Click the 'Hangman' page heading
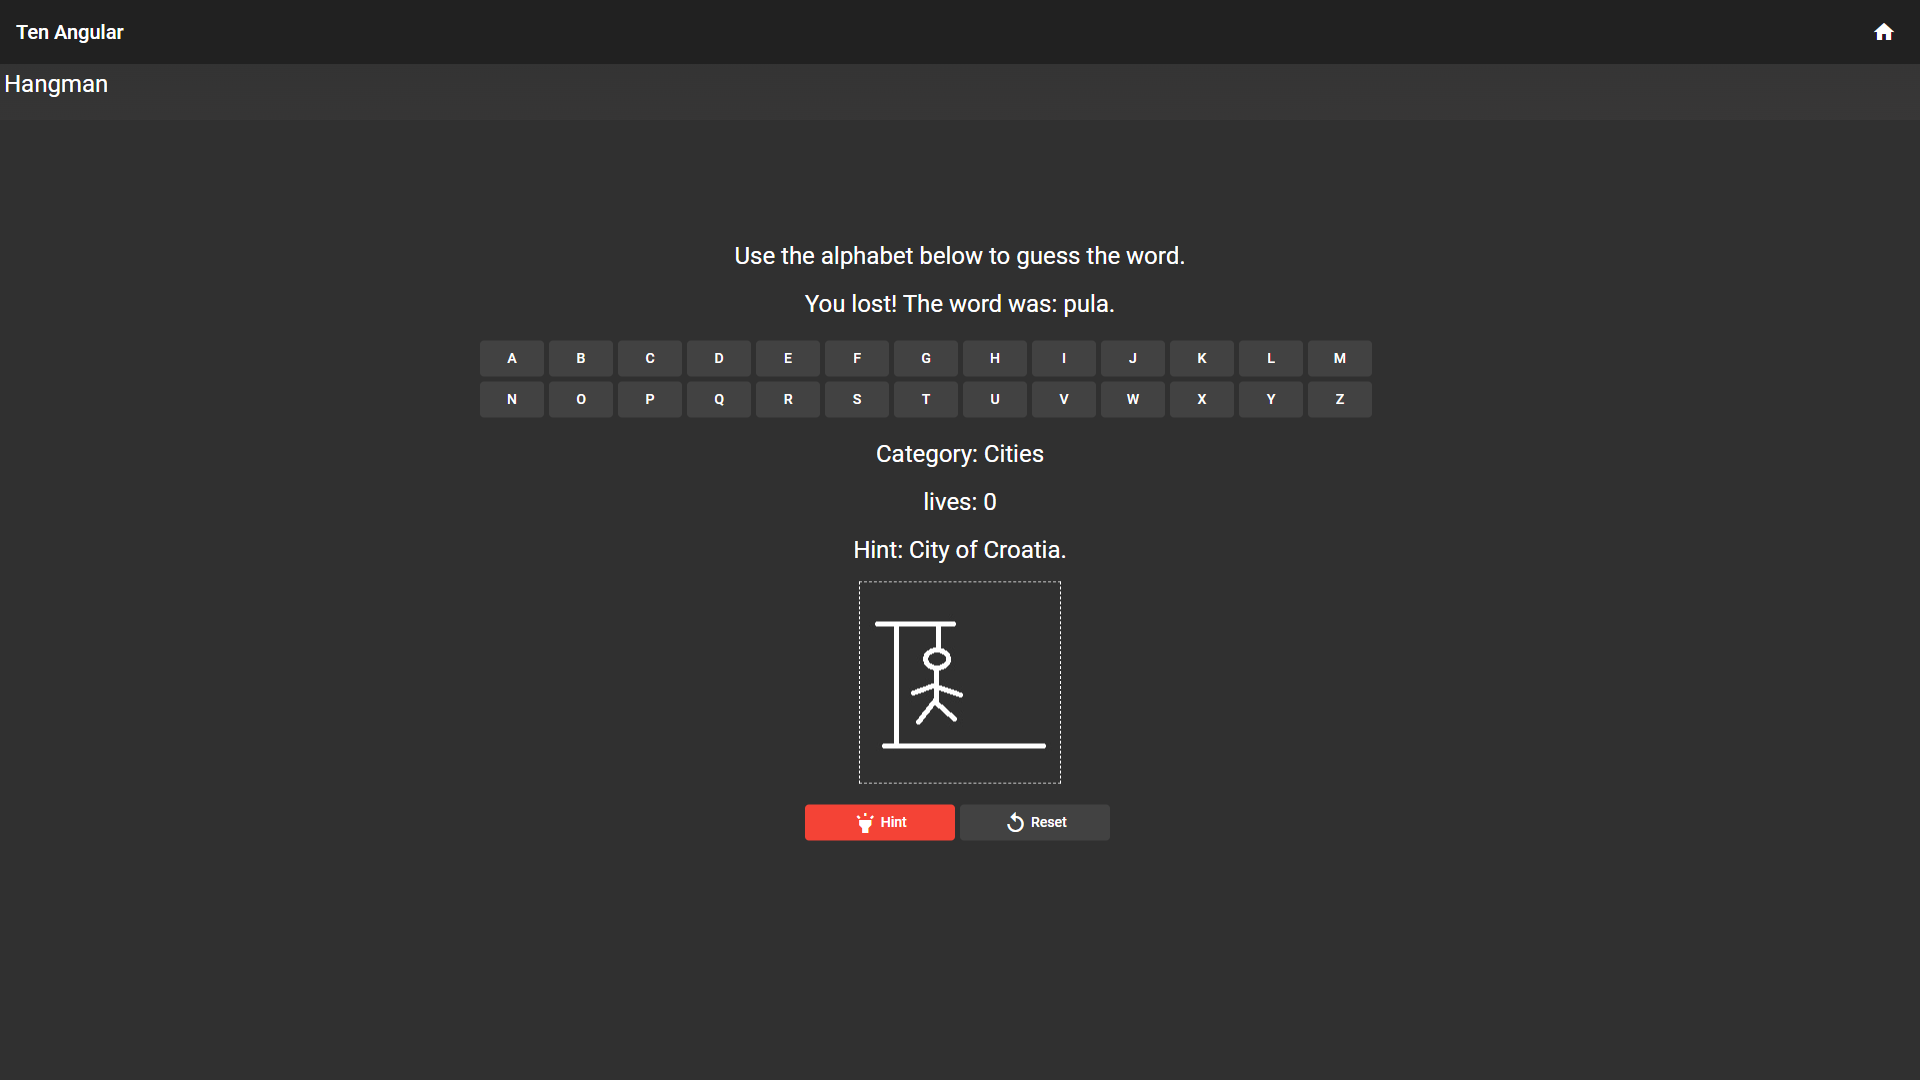This screenshot has width=1920, height=1080. tap(56, 84)
